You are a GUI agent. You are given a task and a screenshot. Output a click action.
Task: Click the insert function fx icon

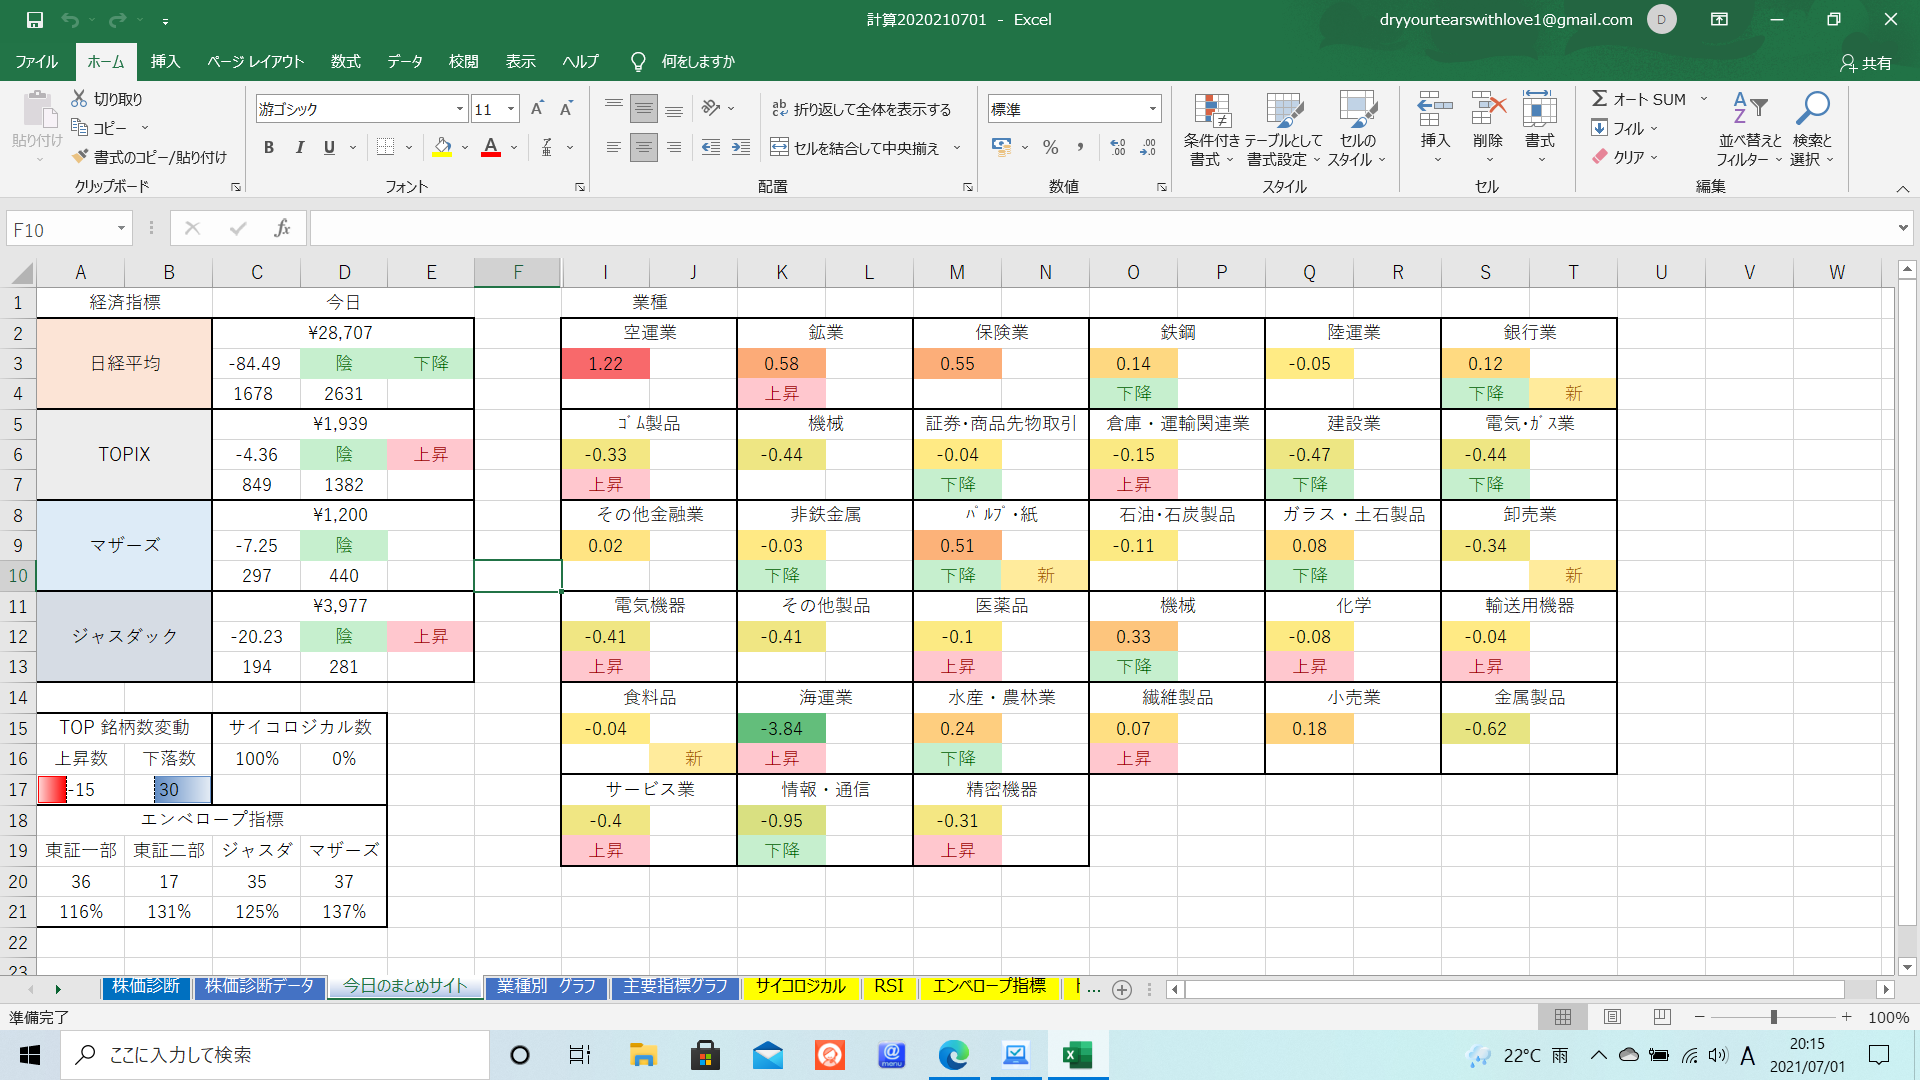(282, 229)
